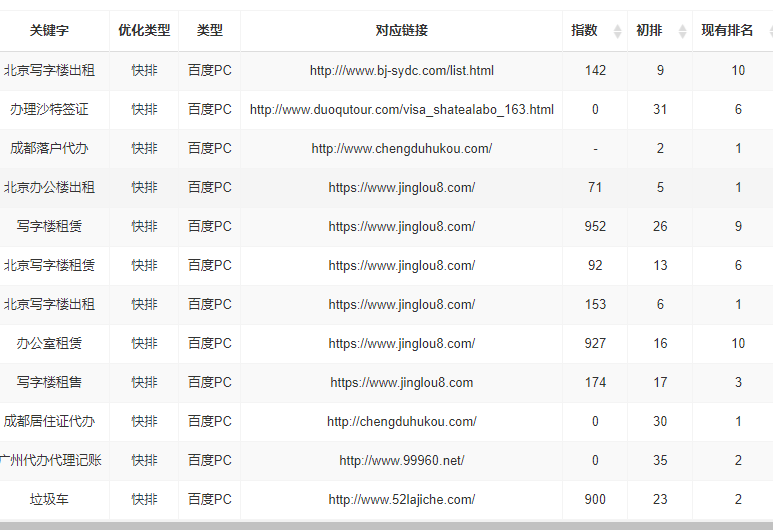Open the http://www.chengduhukou.com/ link
773x530 pixels.
coord(401,148)
